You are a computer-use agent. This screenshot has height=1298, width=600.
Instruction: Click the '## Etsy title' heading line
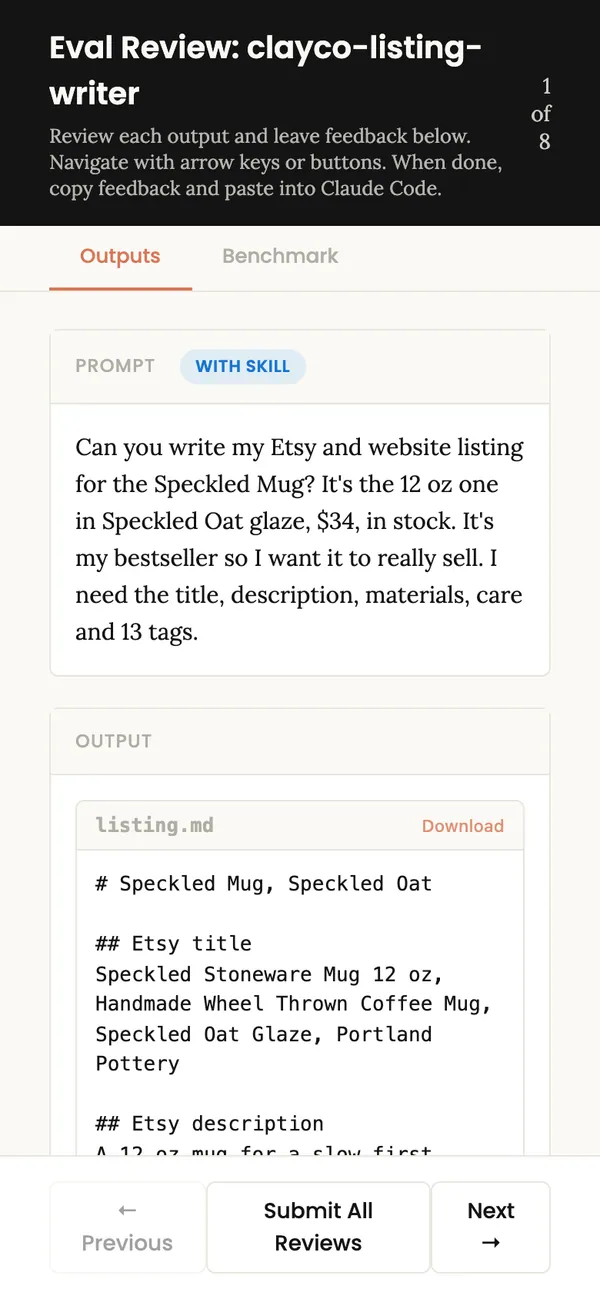click(x=173, y=944)
